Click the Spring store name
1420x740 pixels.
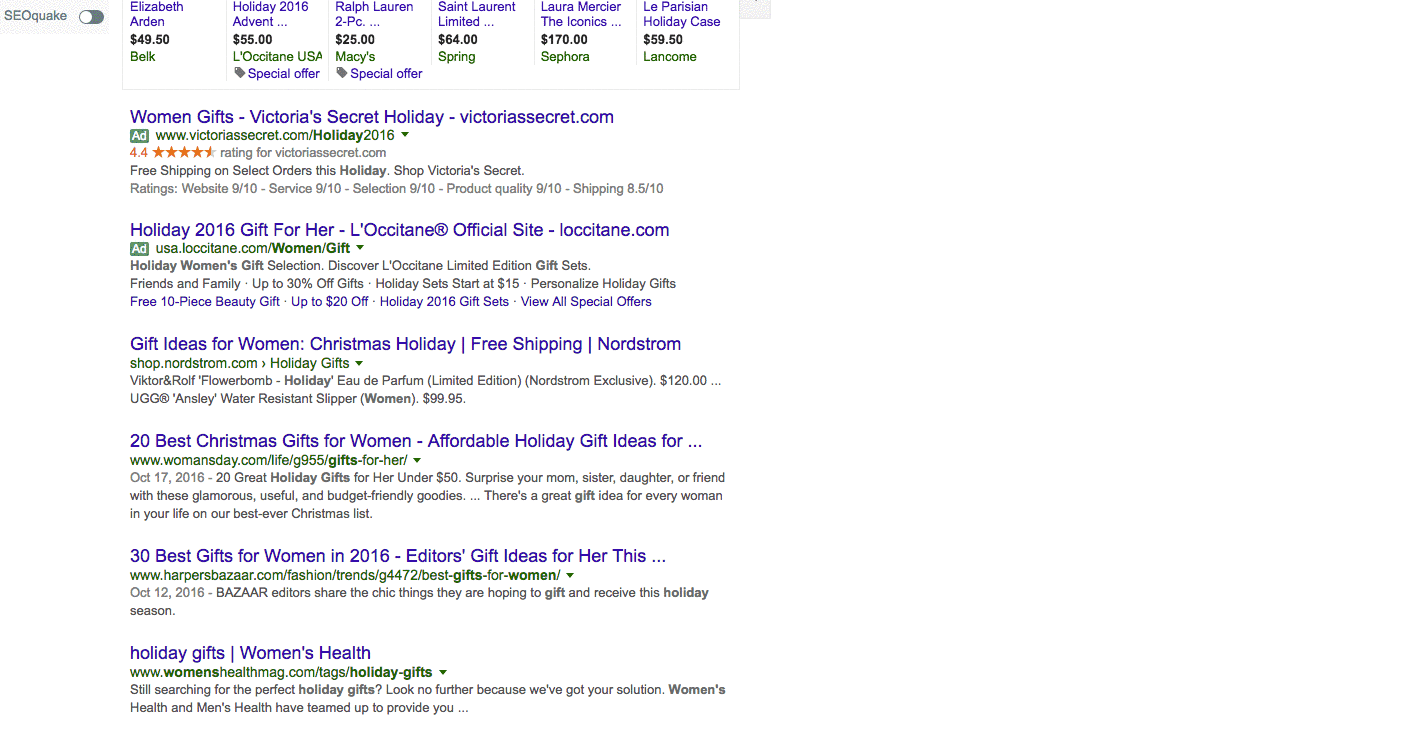pyautogui.click(x=457, y=56)
